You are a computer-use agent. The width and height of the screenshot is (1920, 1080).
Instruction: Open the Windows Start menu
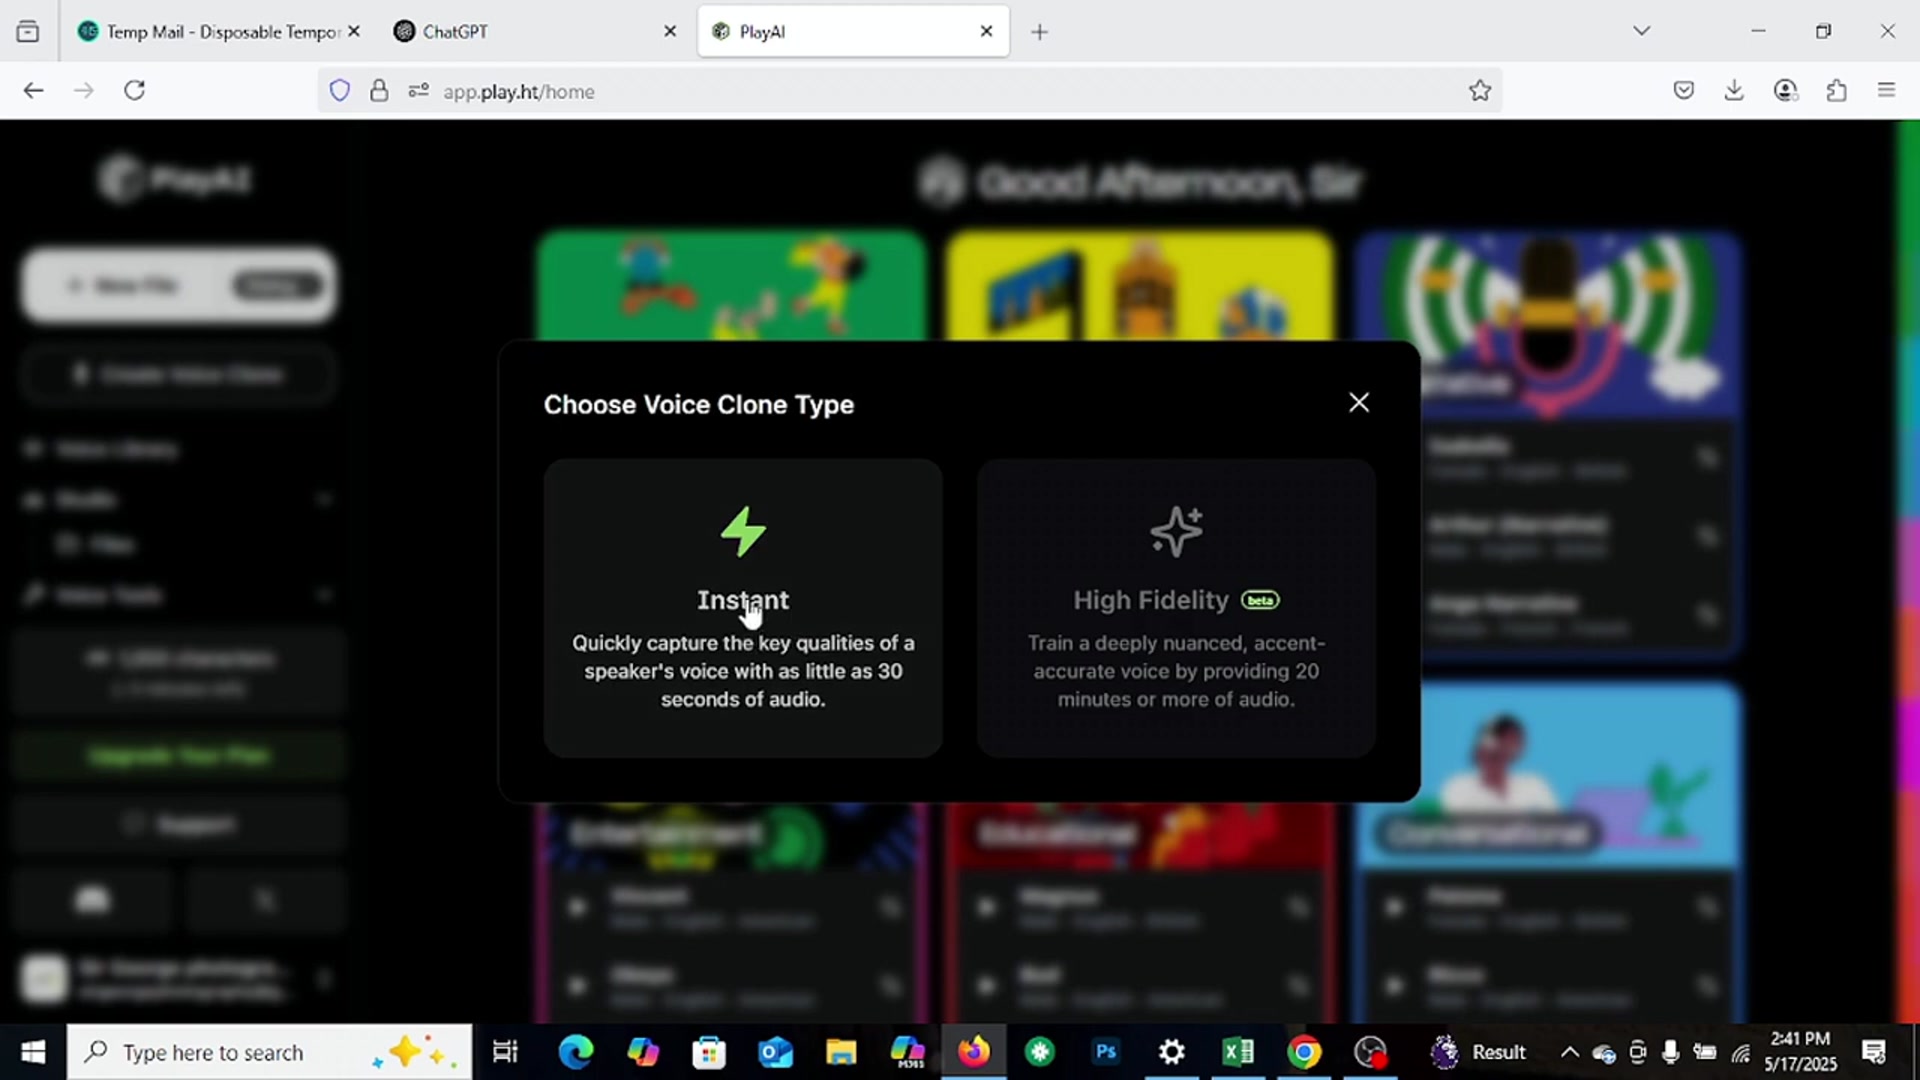tap(33, 1052)
